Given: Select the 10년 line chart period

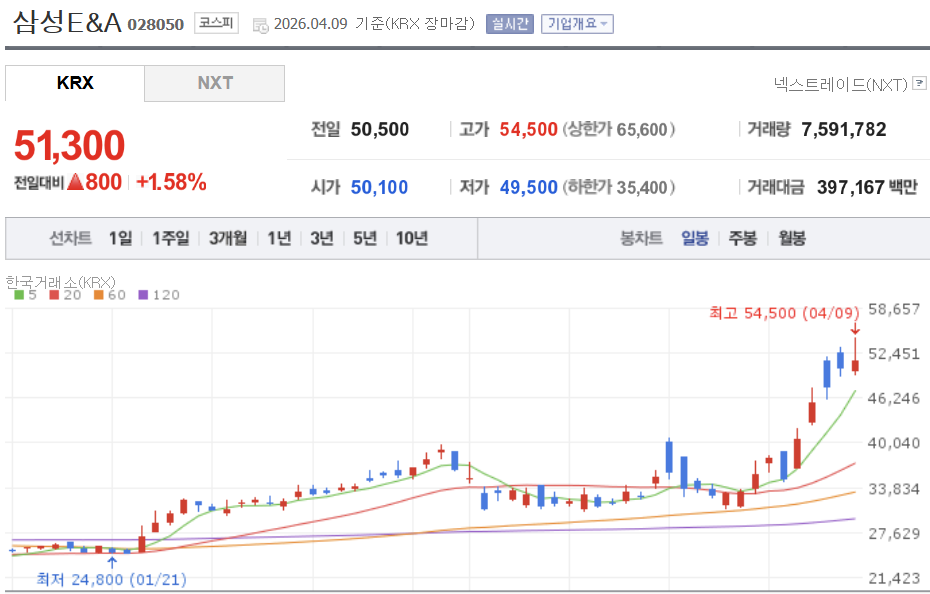Looking at the screenshot, I should pos(412,239).
